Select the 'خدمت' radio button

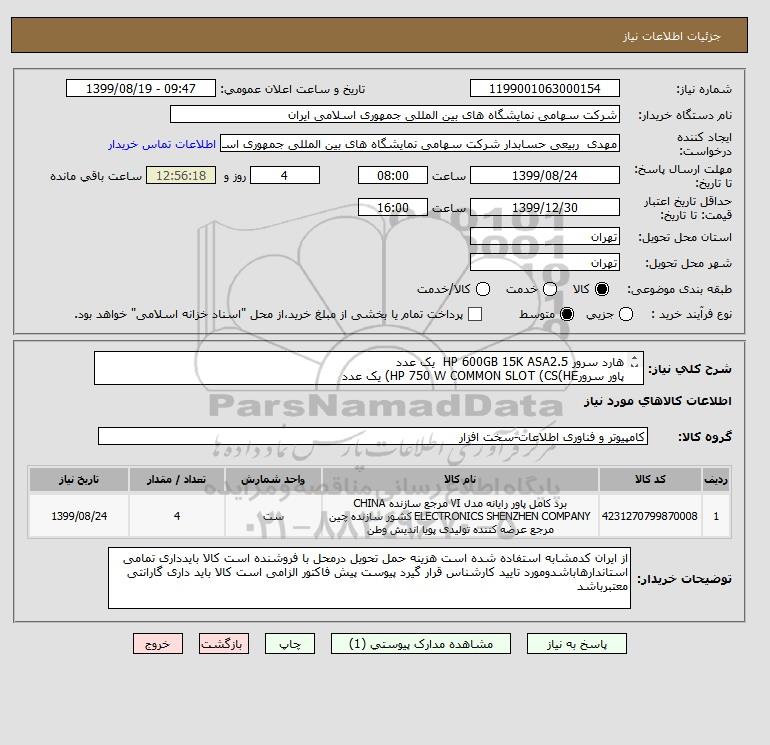[x=550, y=289]
